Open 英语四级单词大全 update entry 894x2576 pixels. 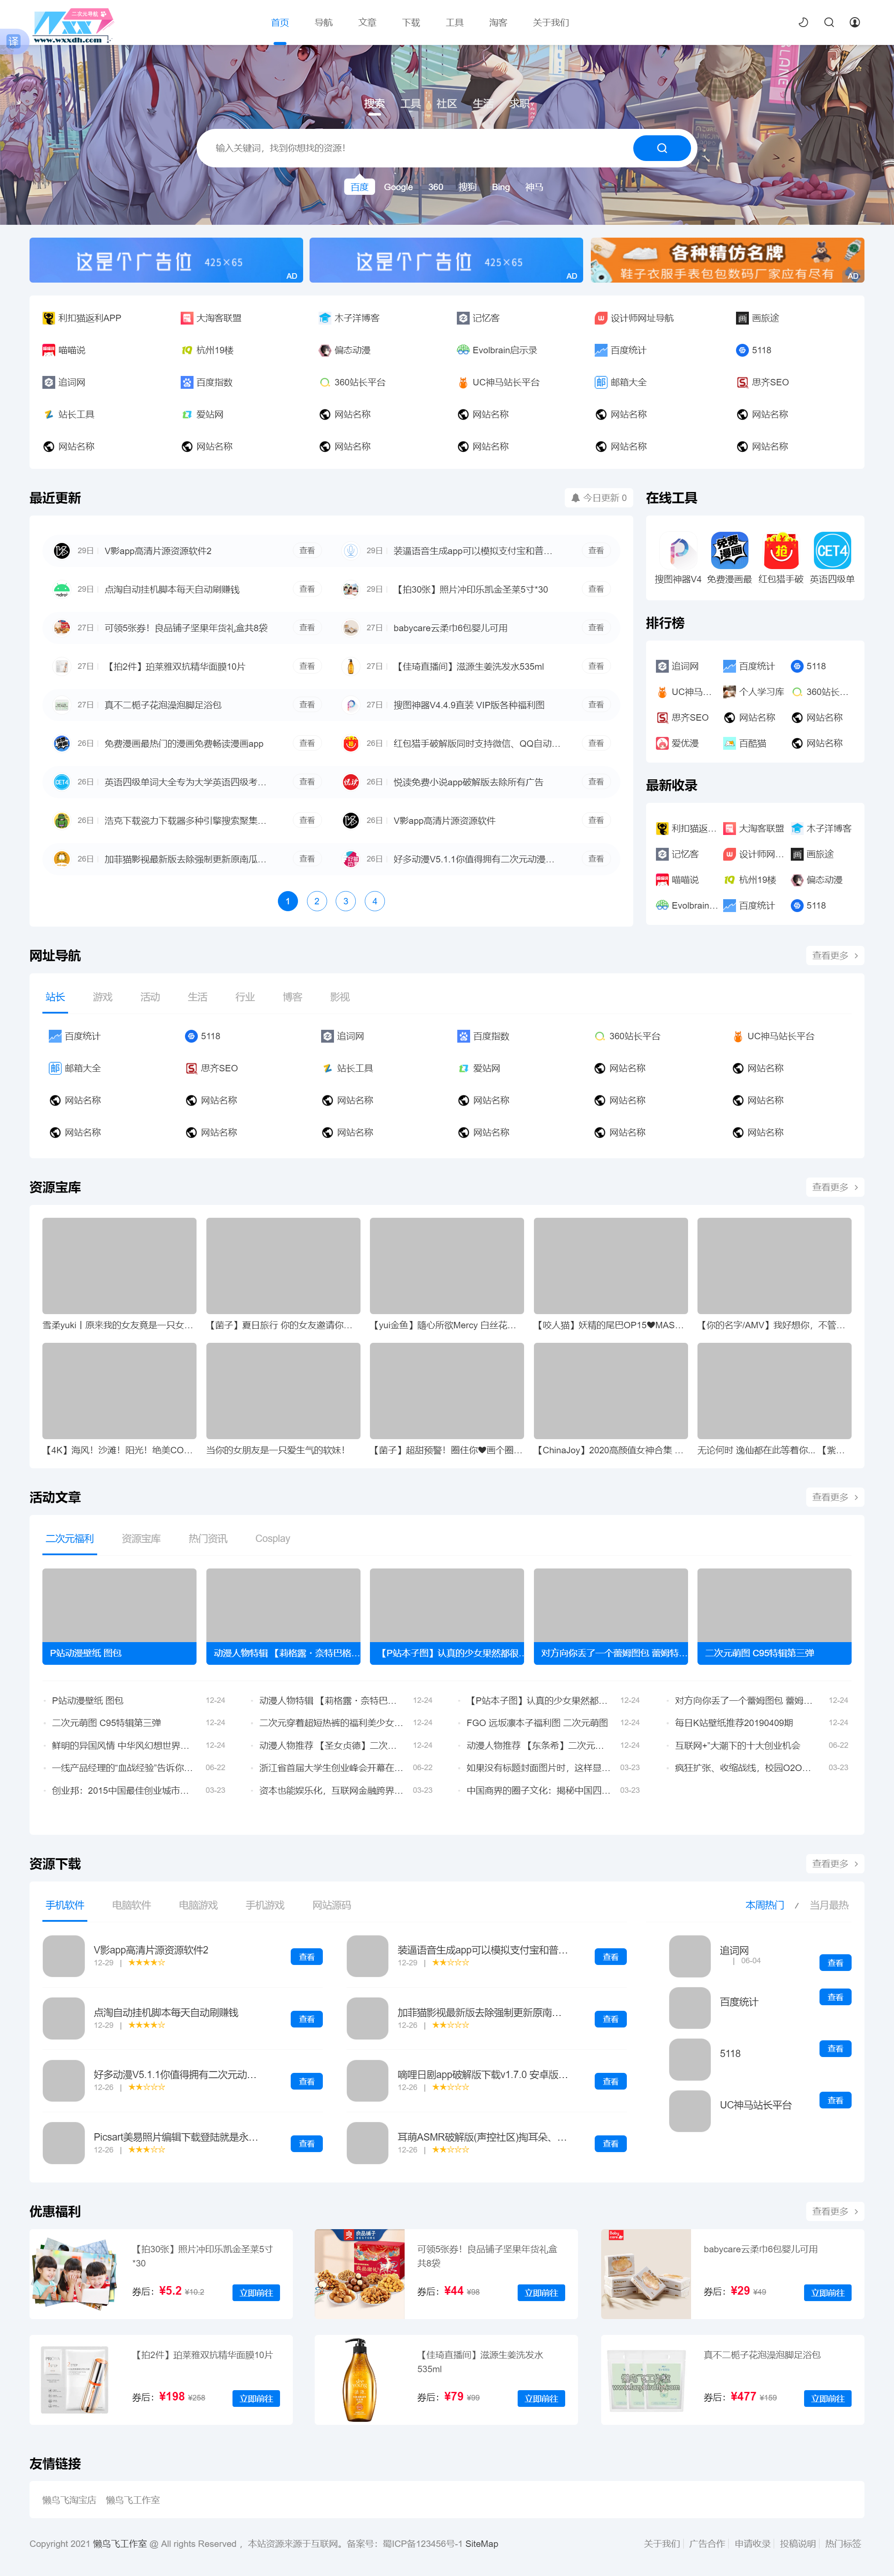[185, 782]
